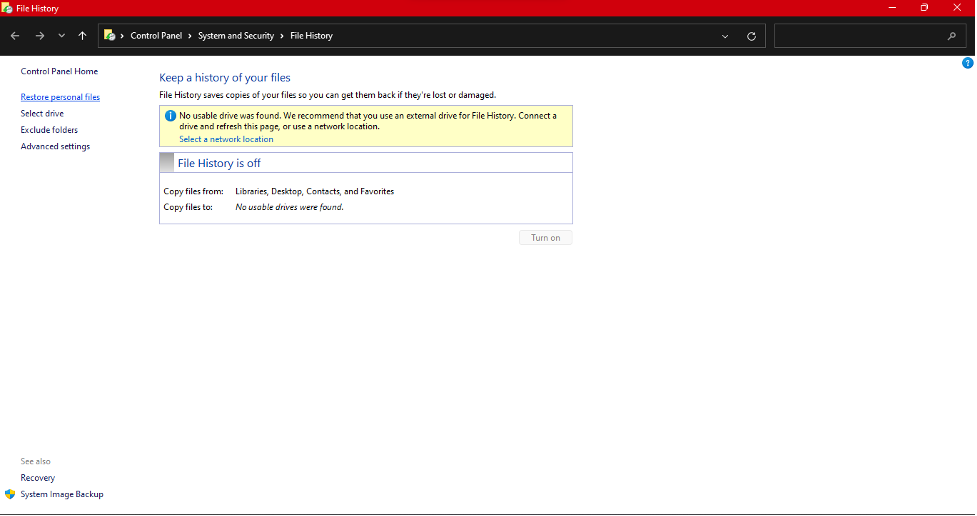The image size is (977, 516).
Task: Go back using the Back arrow
Action: pos(15,36)
